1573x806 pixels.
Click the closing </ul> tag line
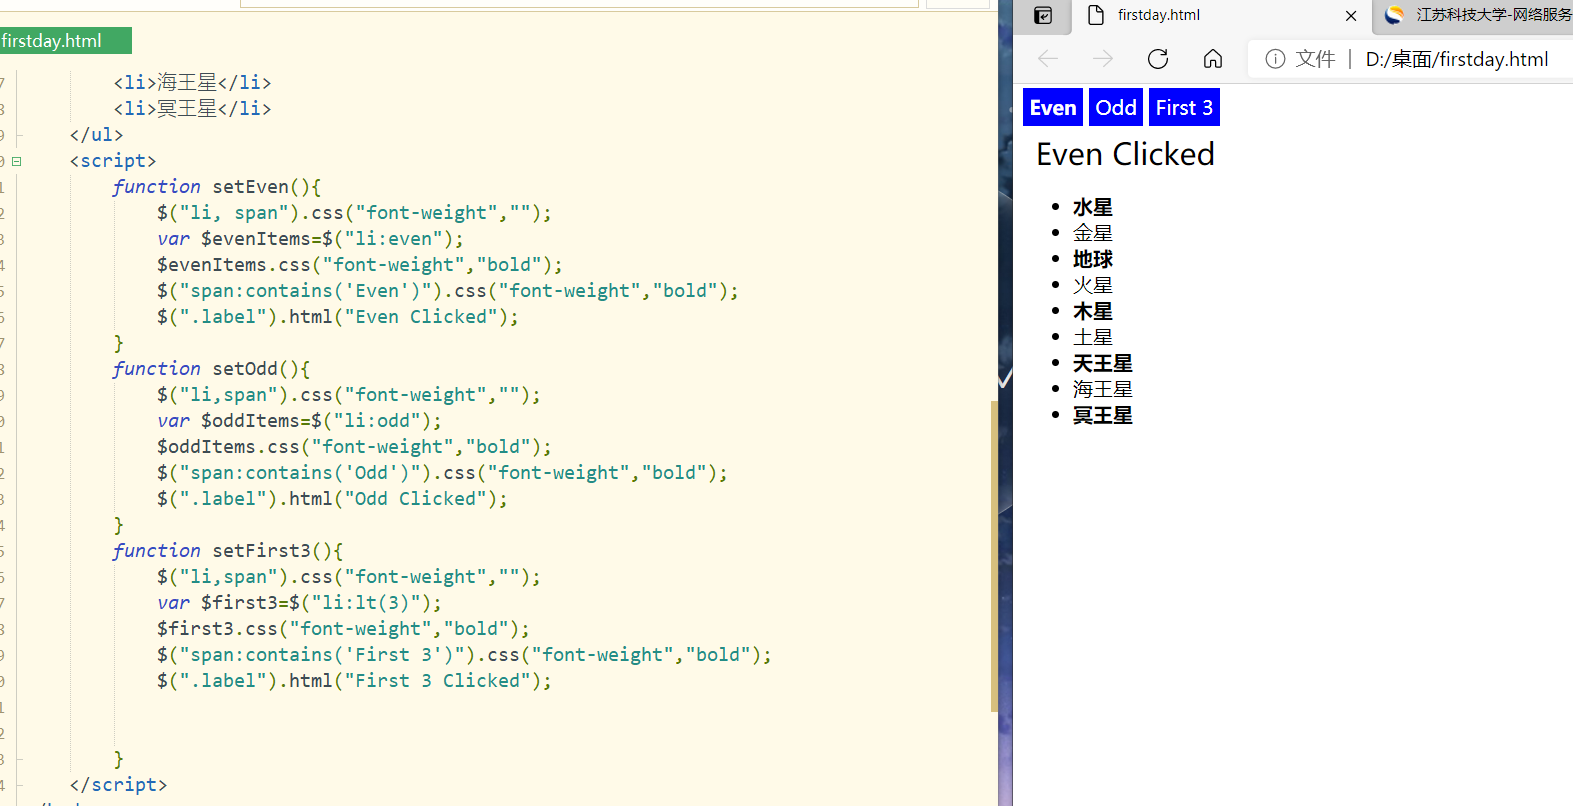tap(96, 135)
